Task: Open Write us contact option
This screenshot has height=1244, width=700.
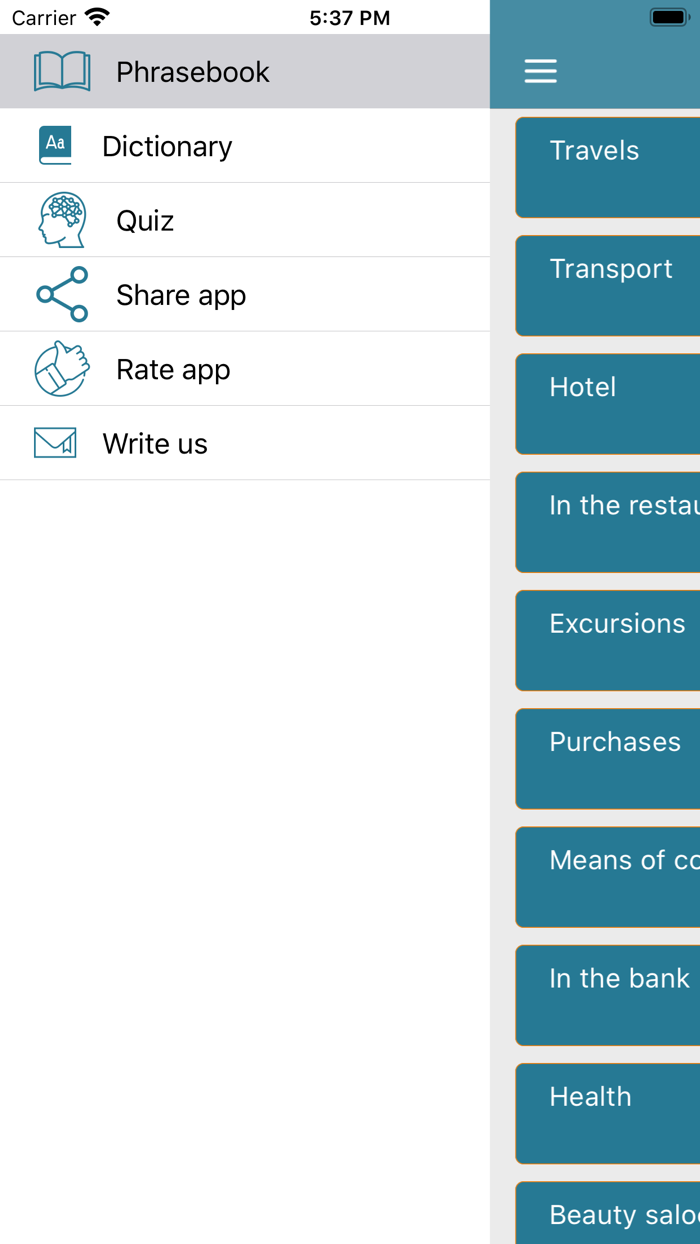Action: pos(155,443)
